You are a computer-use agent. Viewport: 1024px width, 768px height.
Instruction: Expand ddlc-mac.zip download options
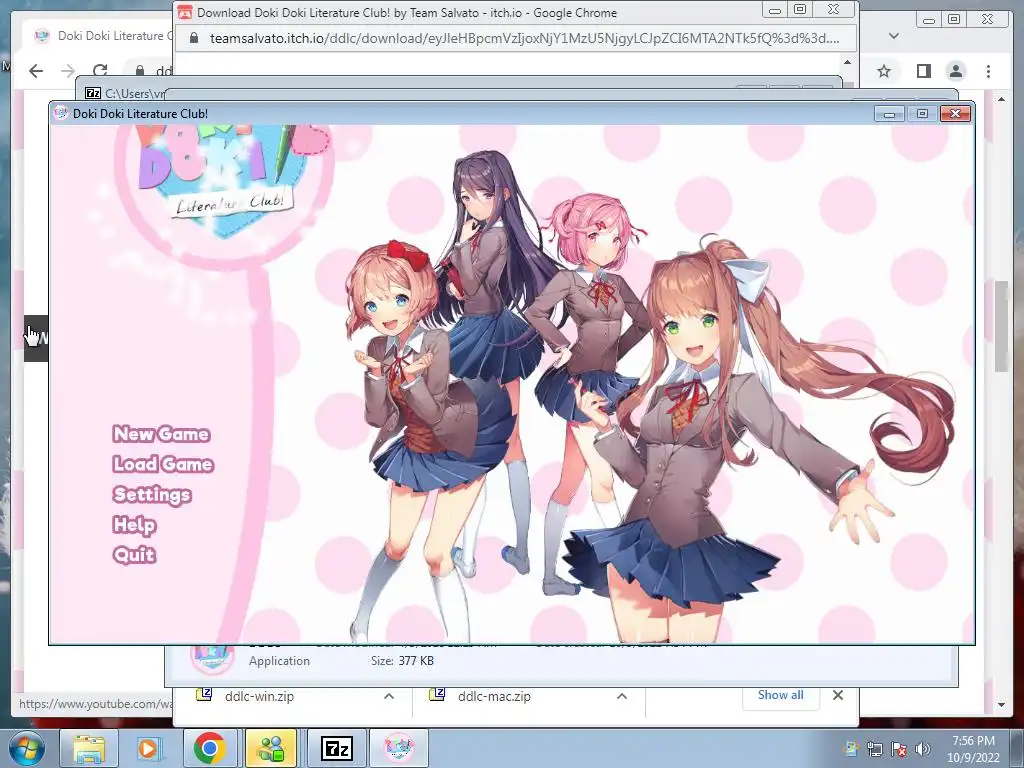point(622,696)
